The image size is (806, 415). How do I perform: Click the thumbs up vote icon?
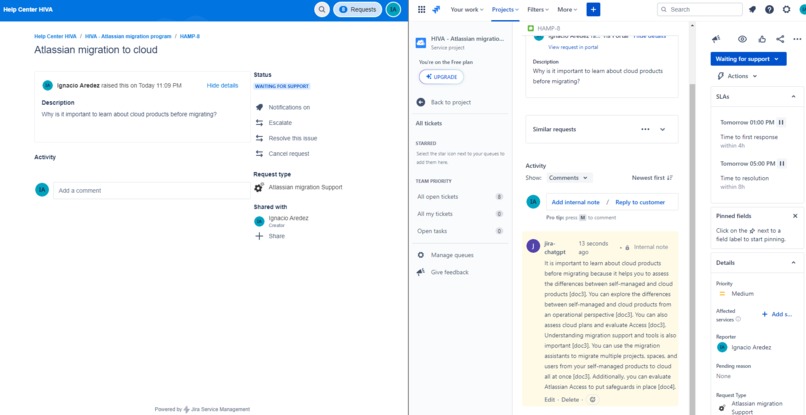(x=762, y=39)
